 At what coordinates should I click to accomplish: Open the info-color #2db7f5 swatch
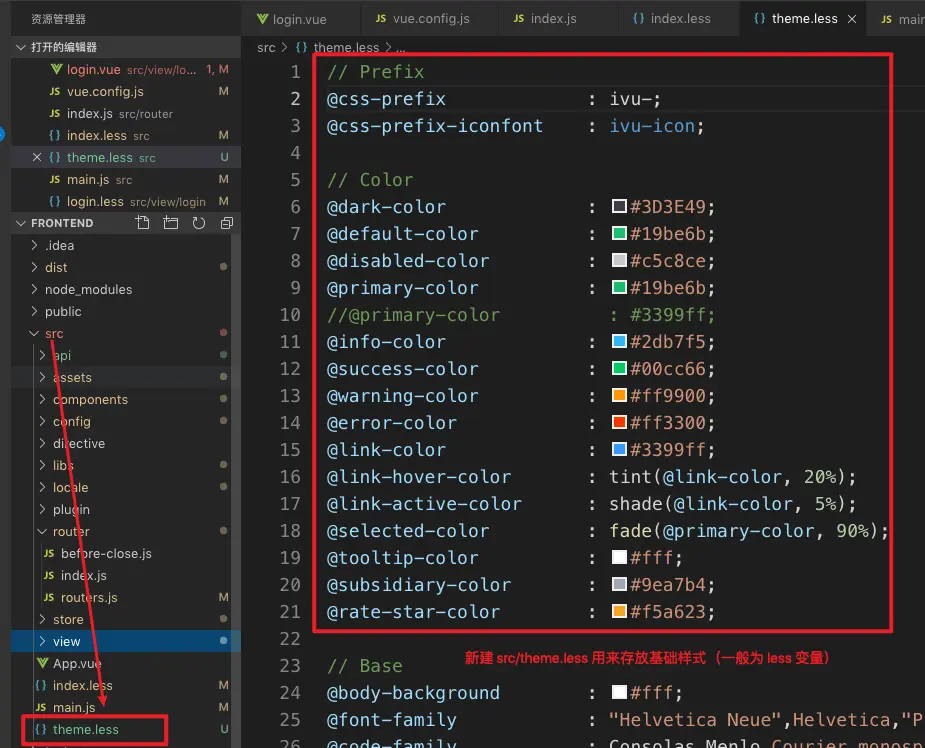619,342
